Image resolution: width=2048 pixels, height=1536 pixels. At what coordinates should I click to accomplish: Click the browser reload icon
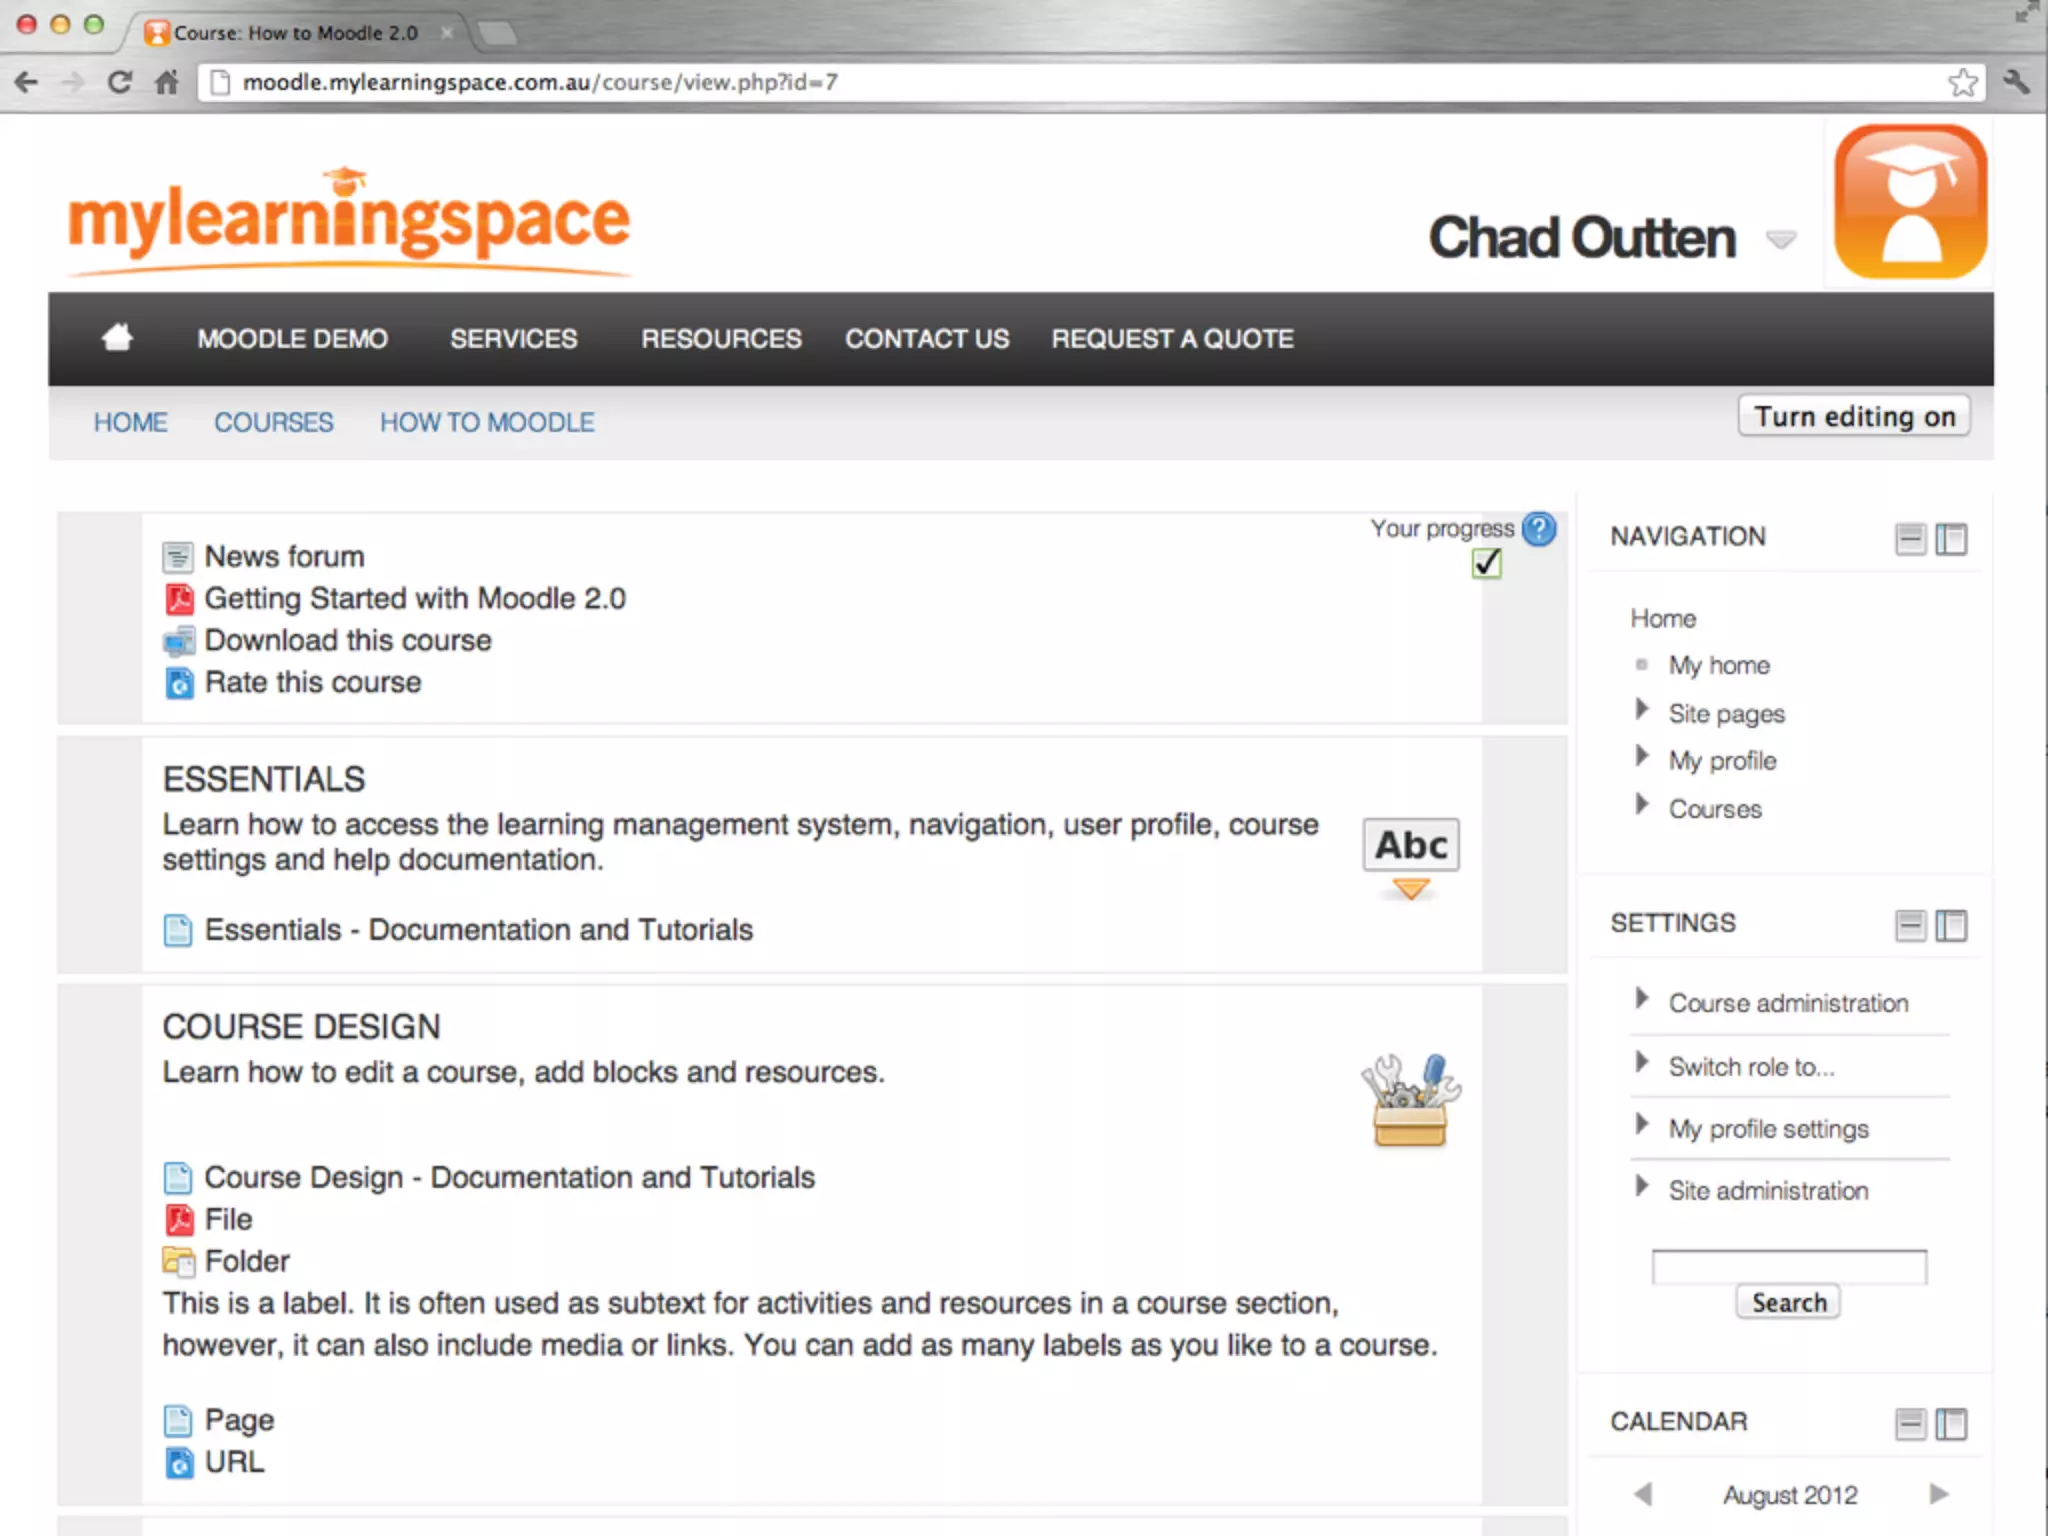pos(119,82)
